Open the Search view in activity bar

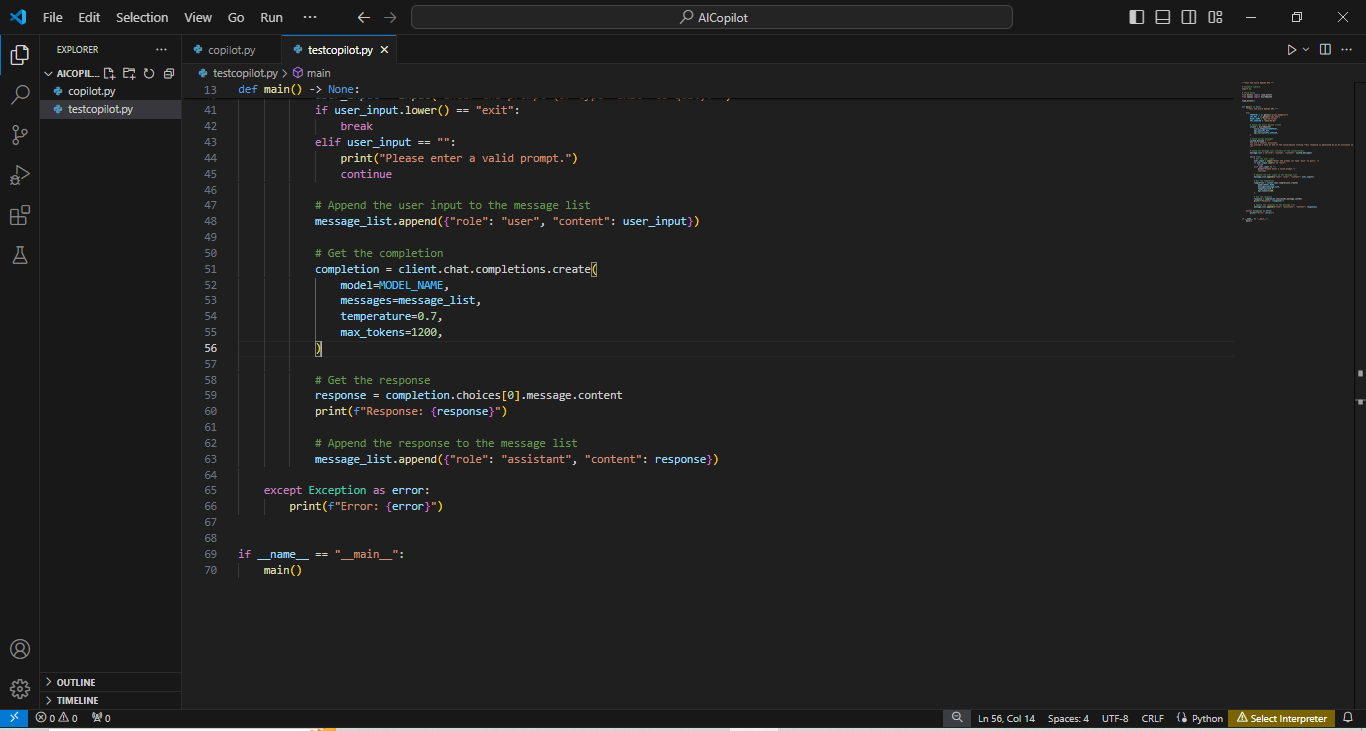20,95
